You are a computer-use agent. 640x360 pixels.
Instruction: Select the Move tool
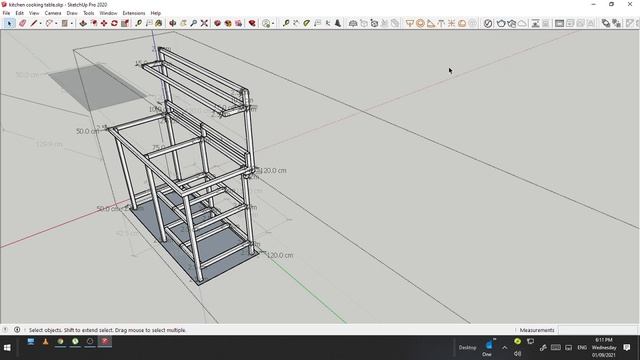pos(104,23)
